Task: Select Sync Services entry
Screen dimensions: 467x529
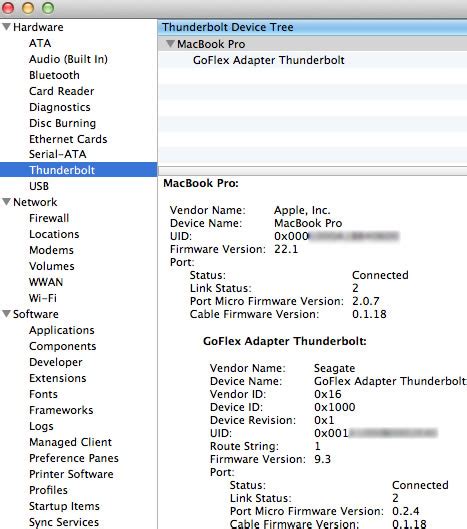Action: [x=64, y=522]
